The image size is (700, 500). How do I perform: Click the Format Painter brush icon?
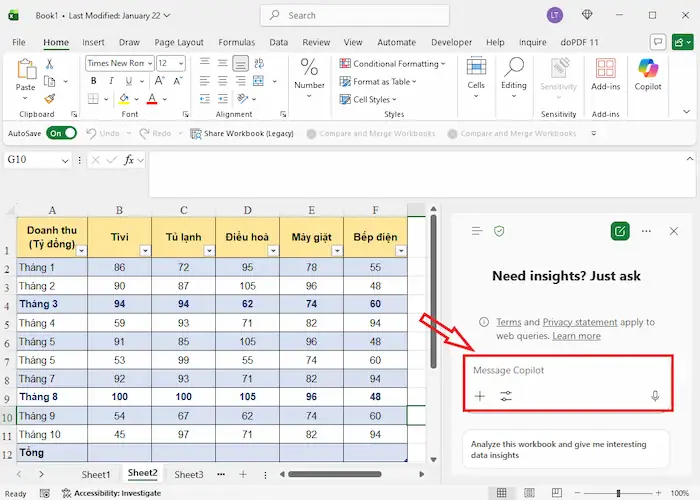[x=49, y=99]
